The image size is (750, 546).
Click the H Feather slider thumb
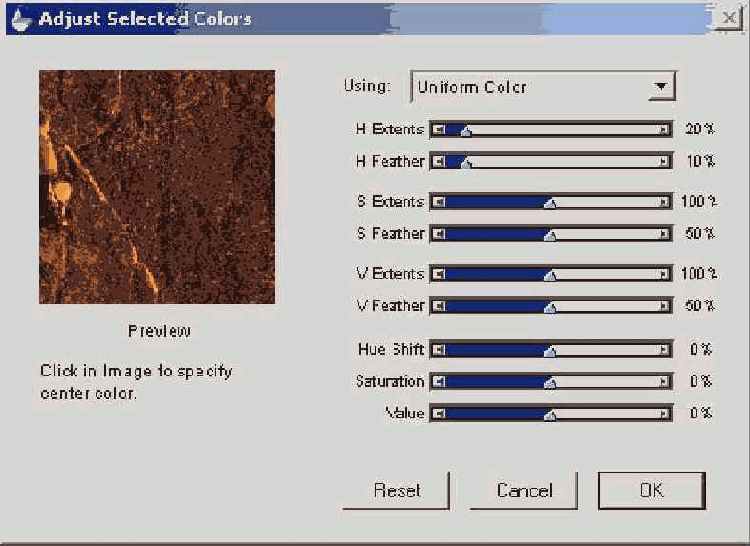(x=466, y=163)
